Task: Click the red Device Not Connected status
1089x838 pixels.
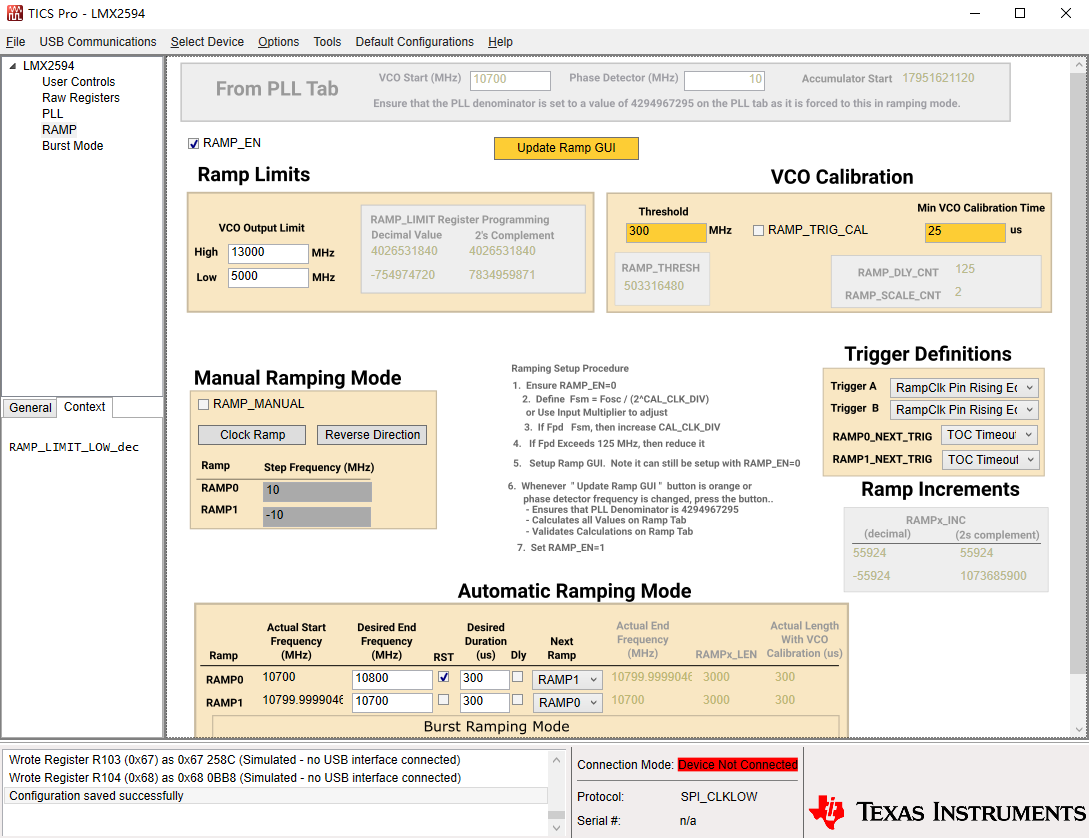Action: tap(738, 764)
